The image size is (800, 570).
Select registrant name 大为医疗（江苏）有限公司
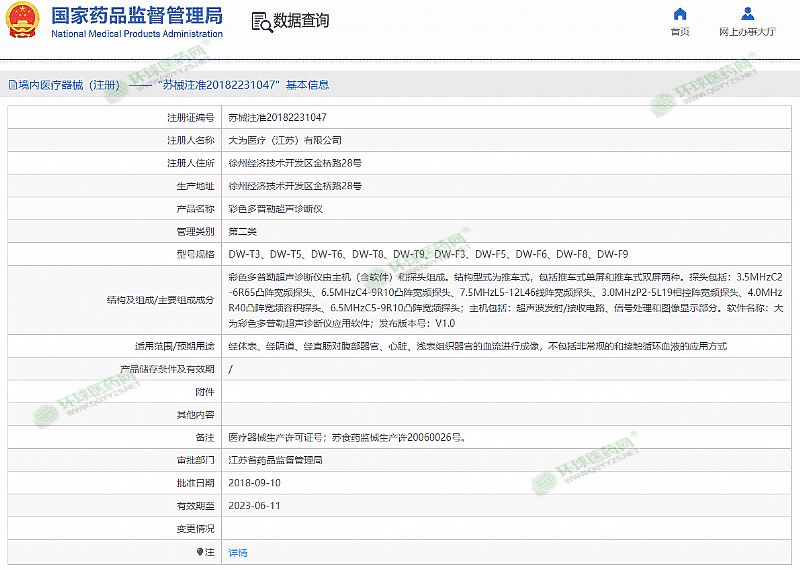pos(285,140)
